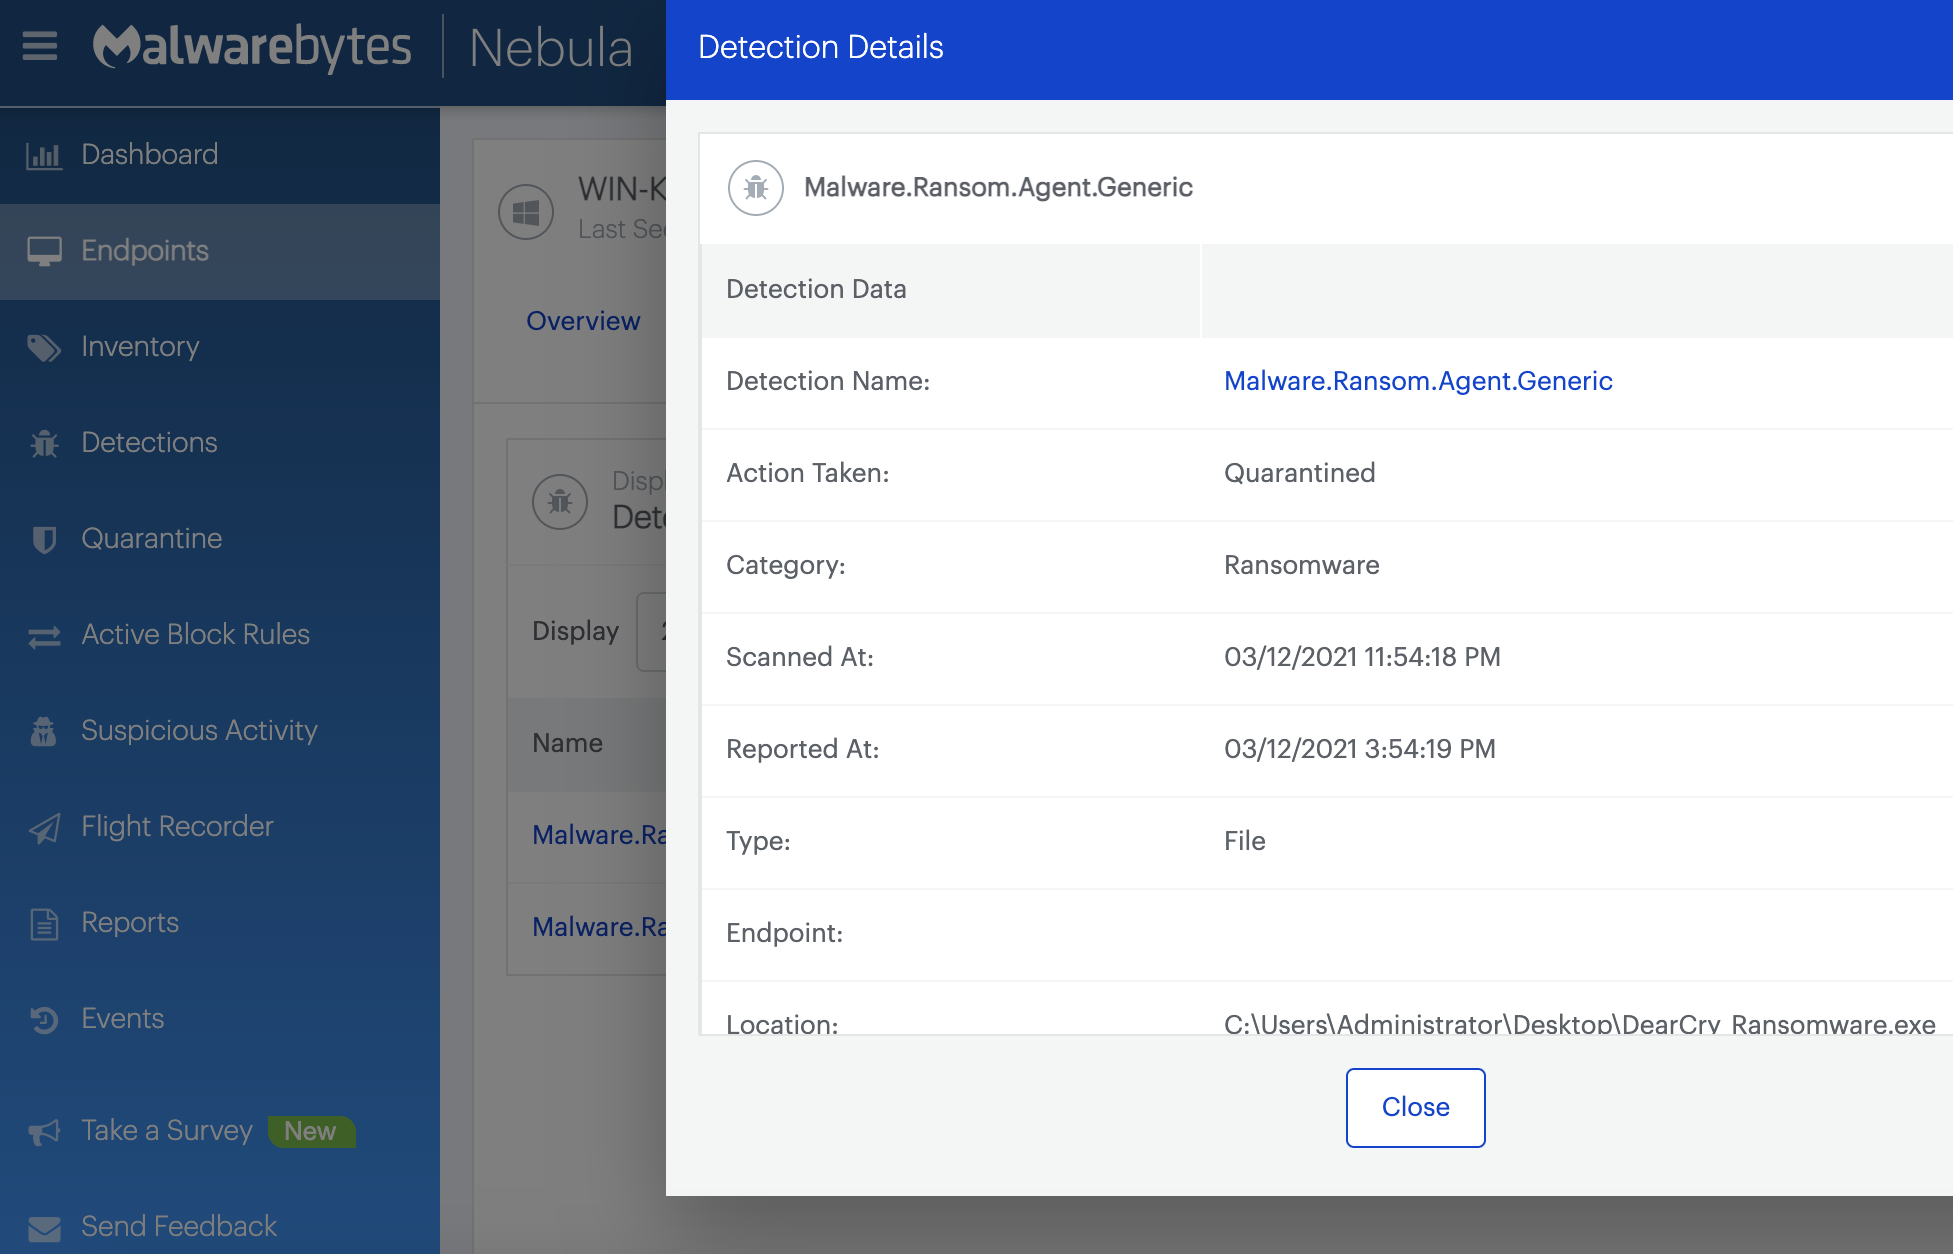Click the Ransomware category value
The image size is (1953, 1254).
point(1302,565)
